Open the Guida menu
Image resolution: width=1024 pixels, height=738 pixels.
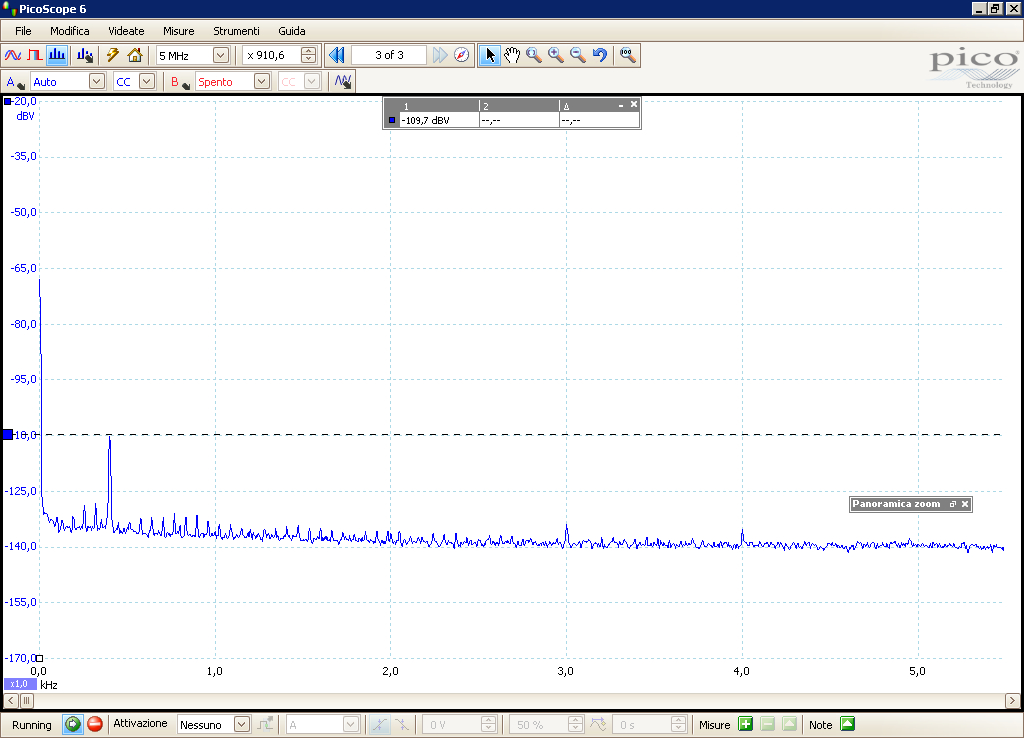click(291, 31)
